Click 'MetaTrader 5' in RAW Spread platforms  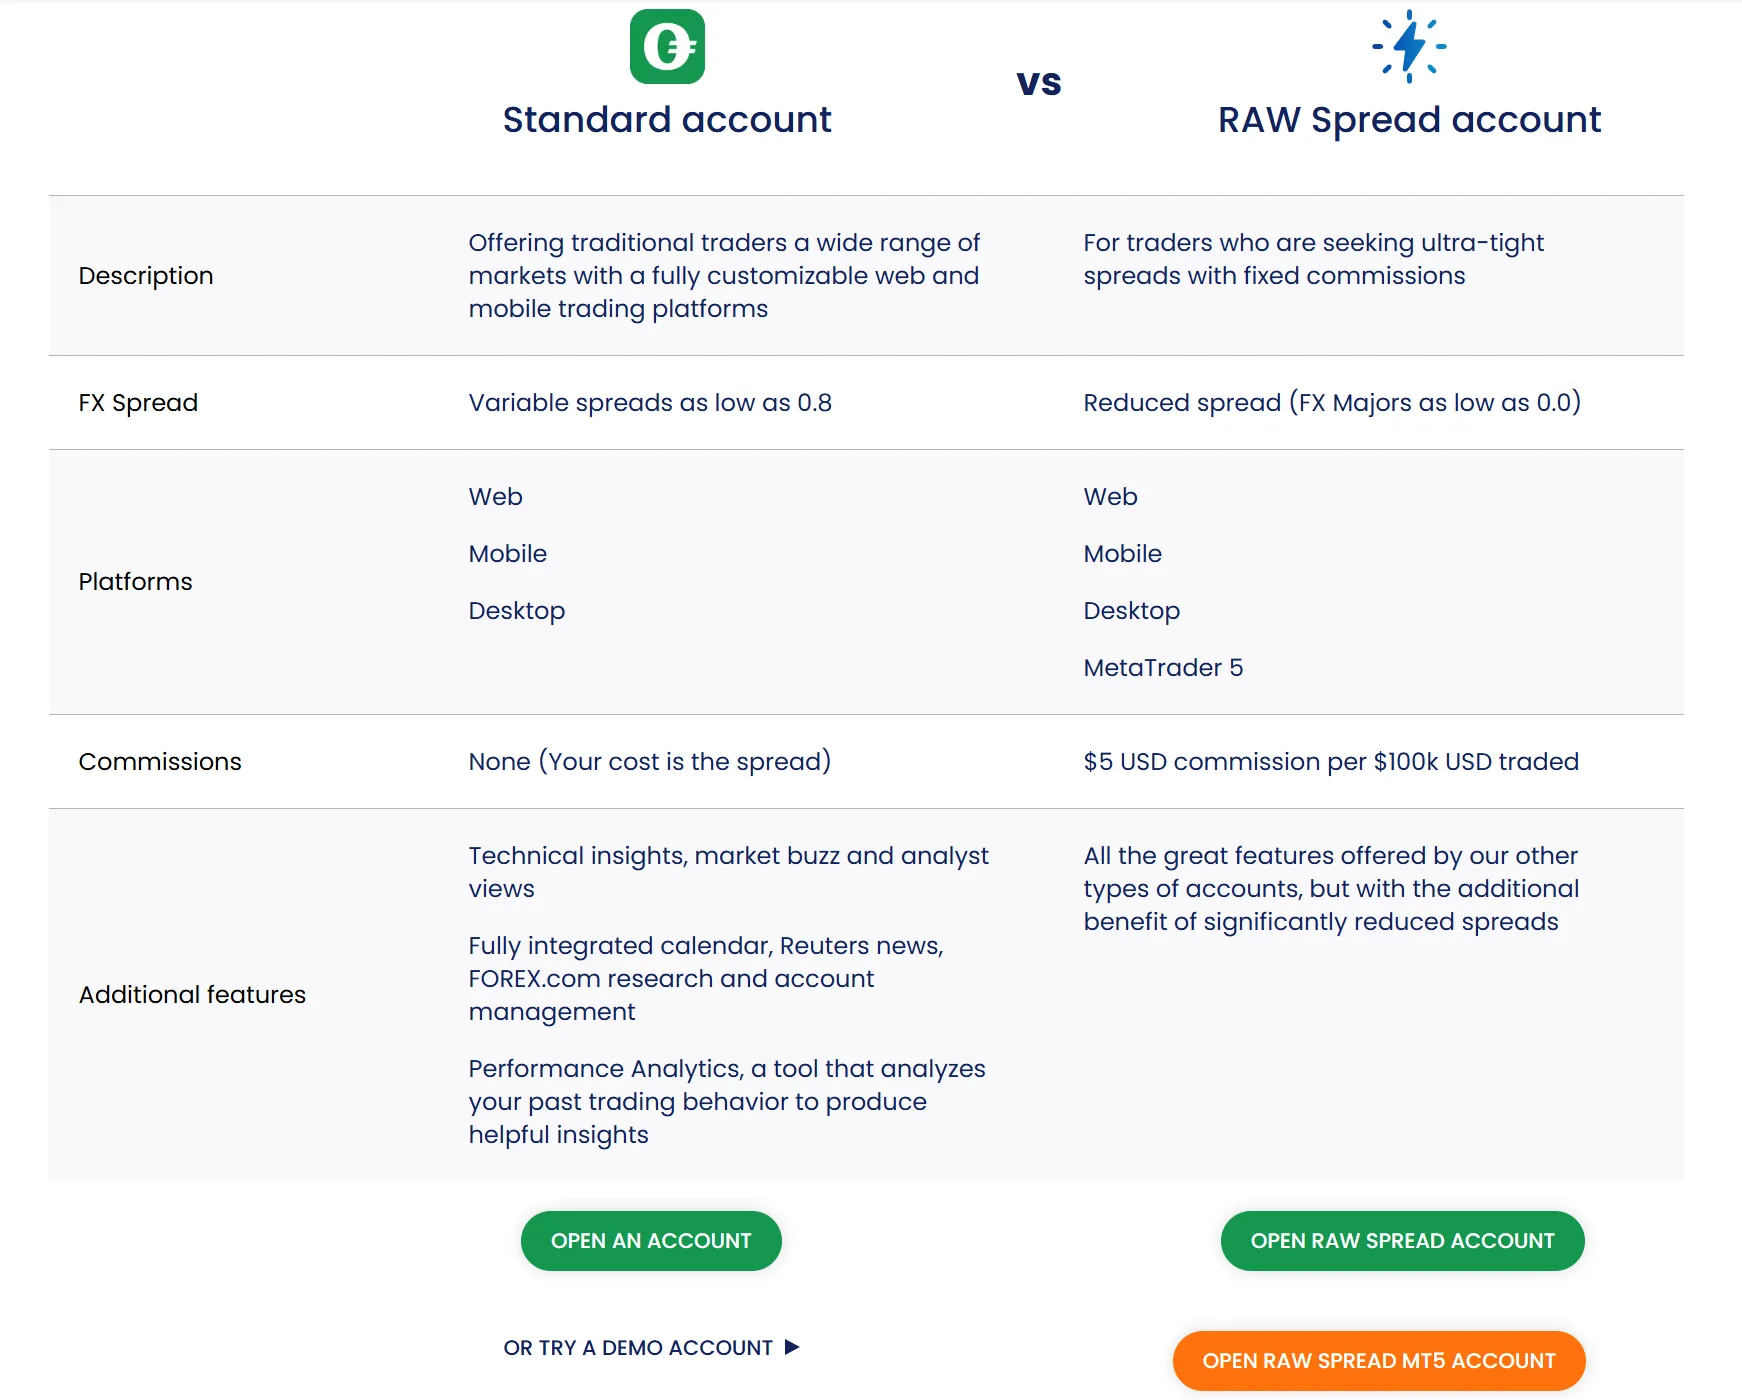pyautogui.click(x=1163, y=668)
